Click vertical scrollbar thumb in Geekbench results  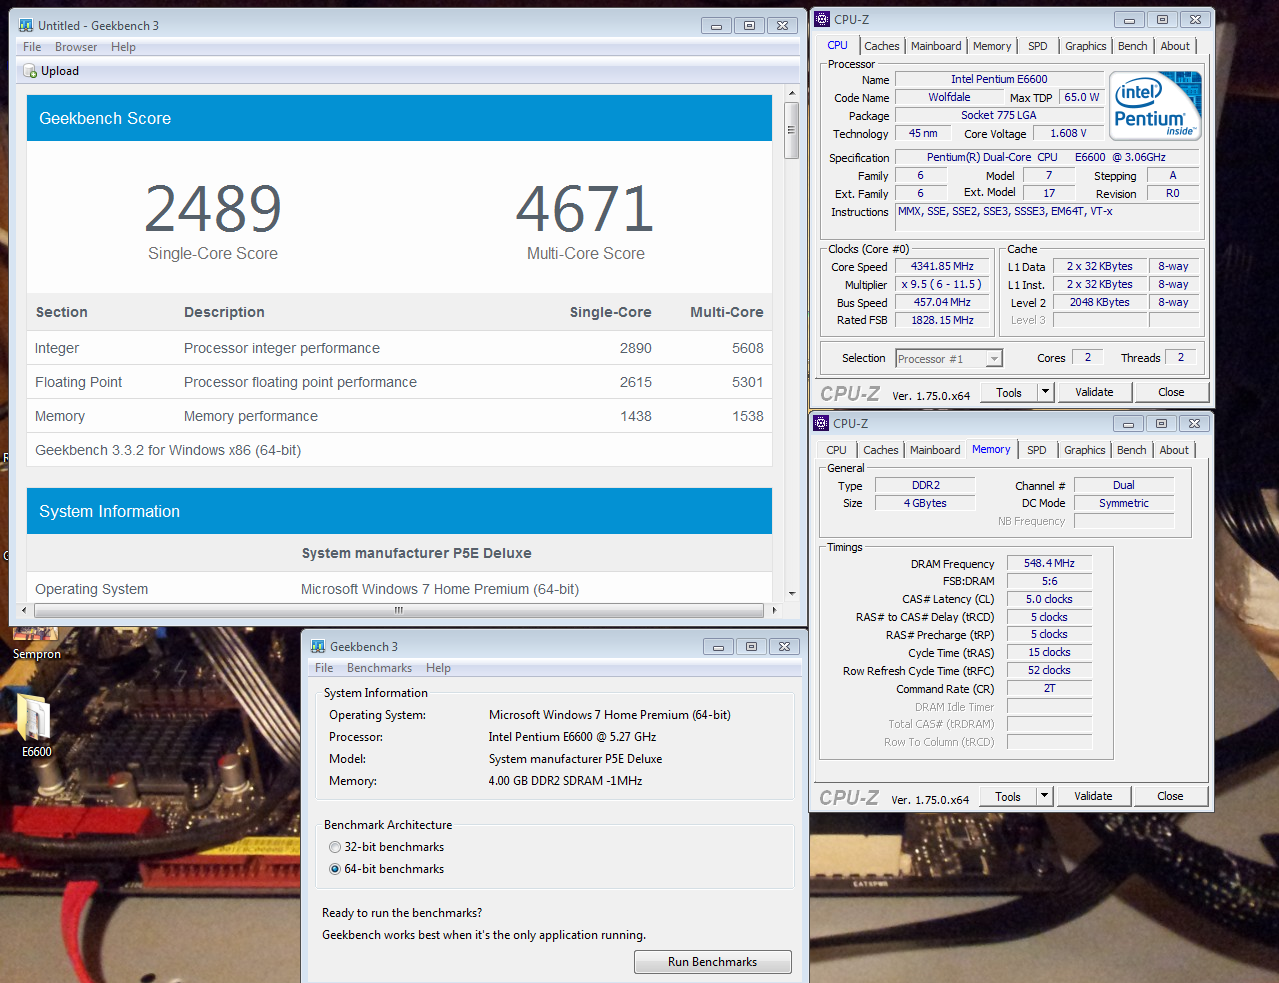pyautogui.click(x=791, y=130)
